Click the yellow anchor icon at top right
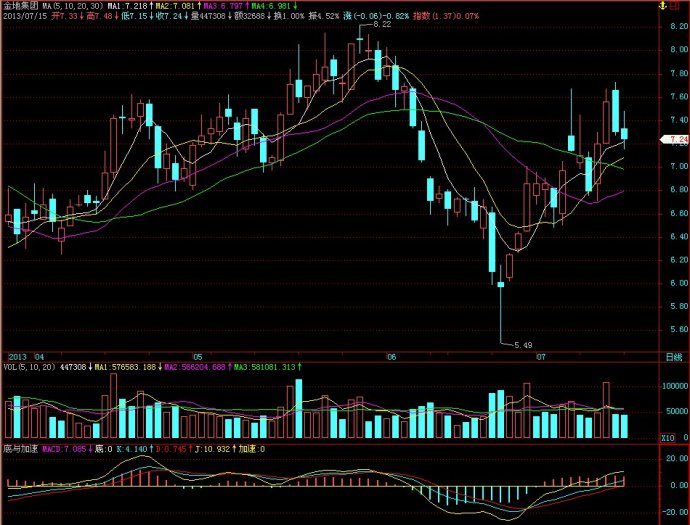The height and width of the screenshot is (525, 690). coord(661,6)
